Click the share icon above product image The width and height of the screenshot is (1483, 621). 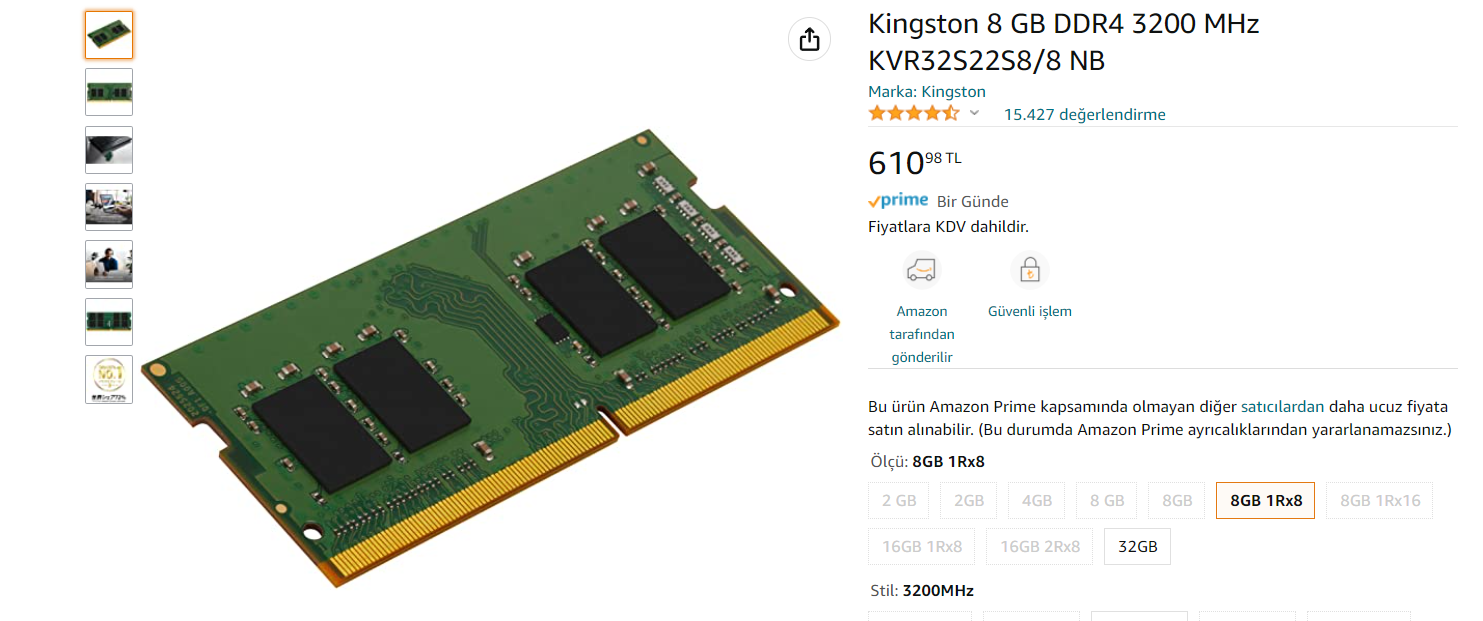click(x=810, y=39)
